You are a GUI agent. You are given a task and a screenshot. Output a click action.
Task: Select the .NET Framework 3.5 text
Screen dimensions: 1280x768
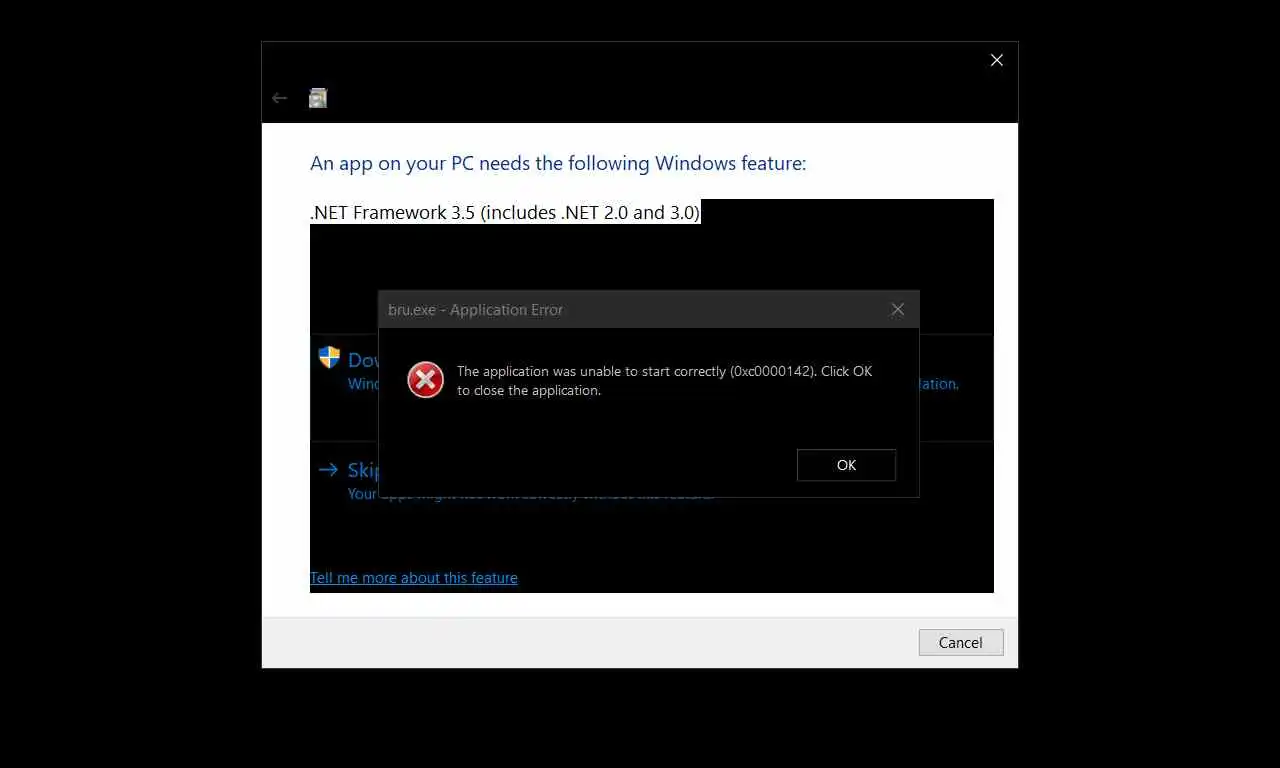(x=505, y=212)
